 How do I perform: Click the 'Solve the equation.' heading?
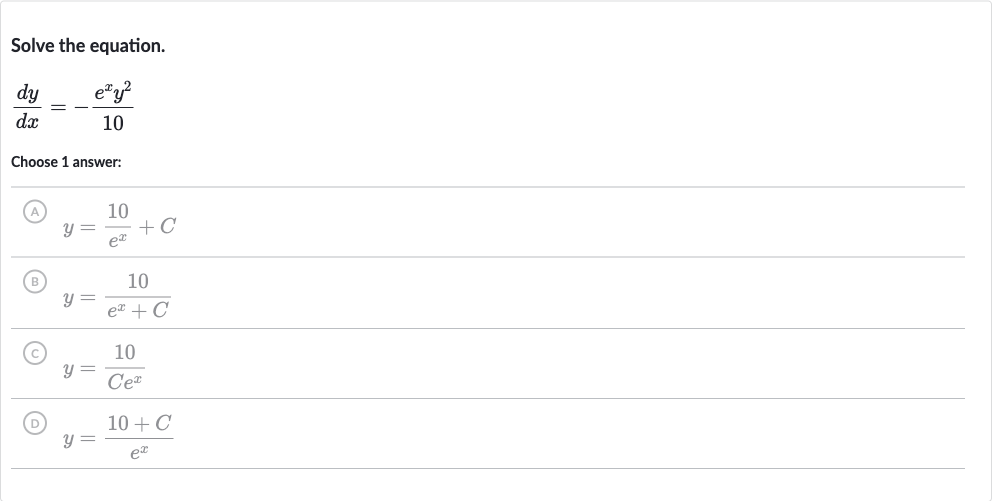[x=88, y=46]
